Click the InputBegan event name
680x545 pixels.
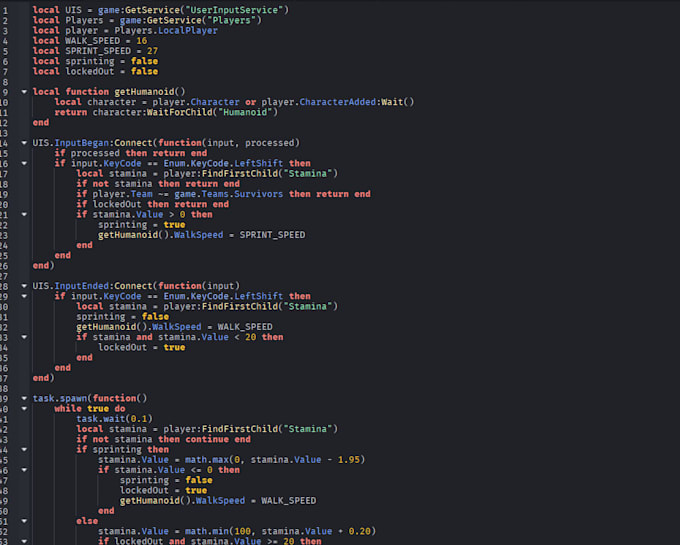tap(82, 143)
